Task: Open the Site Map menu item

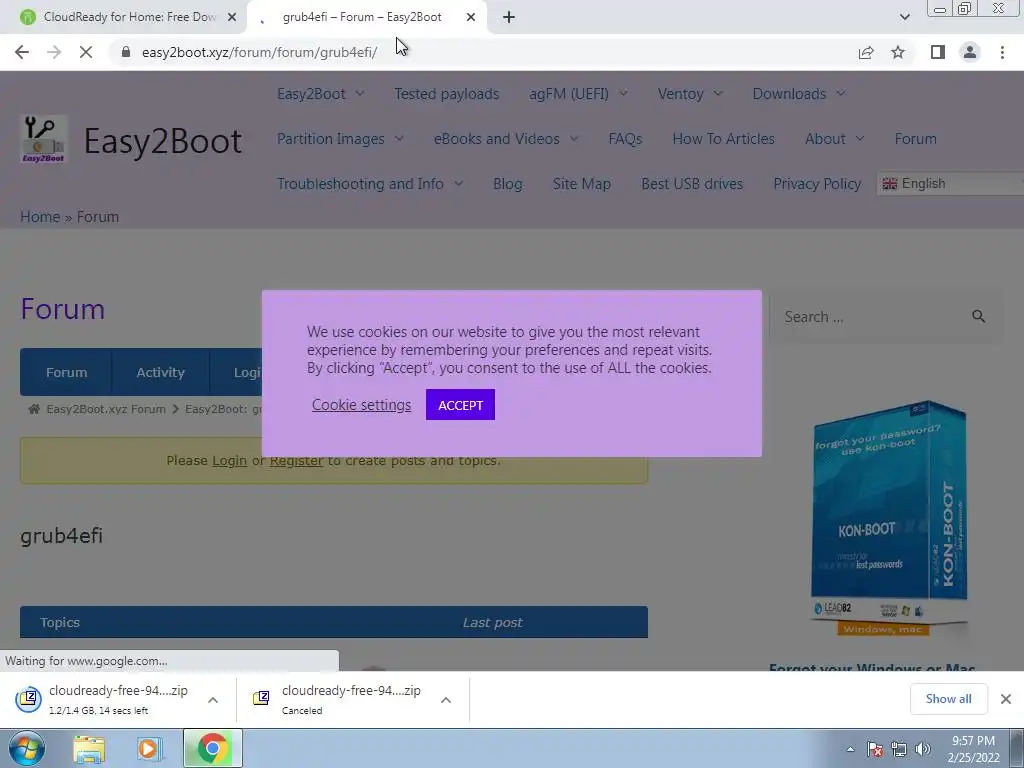Action: click(581, 184)
